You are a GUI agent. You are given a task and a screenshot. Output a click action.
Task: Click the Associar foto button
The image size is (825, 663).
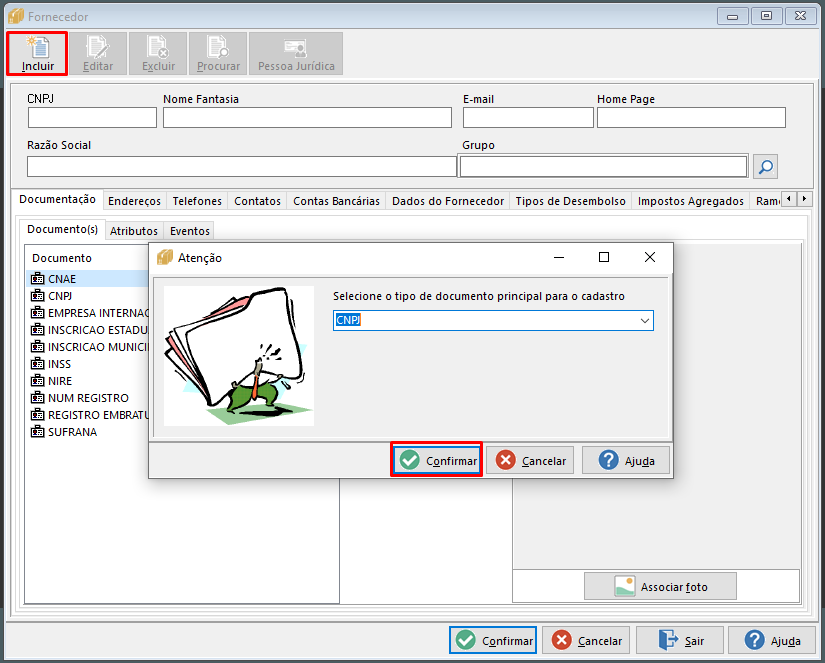click(x=660, y=586)
